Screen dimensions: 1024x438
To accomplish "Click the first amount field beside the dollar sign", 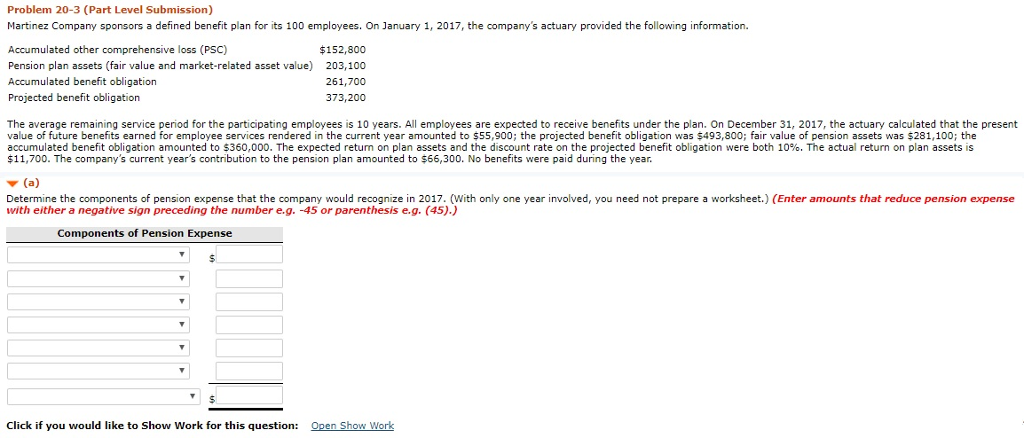I will (249, 254).
